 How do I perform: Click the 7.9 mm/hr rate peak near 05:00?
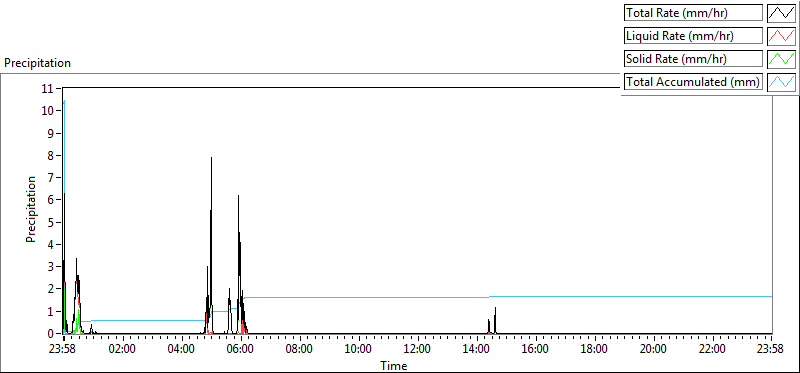point(211,158)
